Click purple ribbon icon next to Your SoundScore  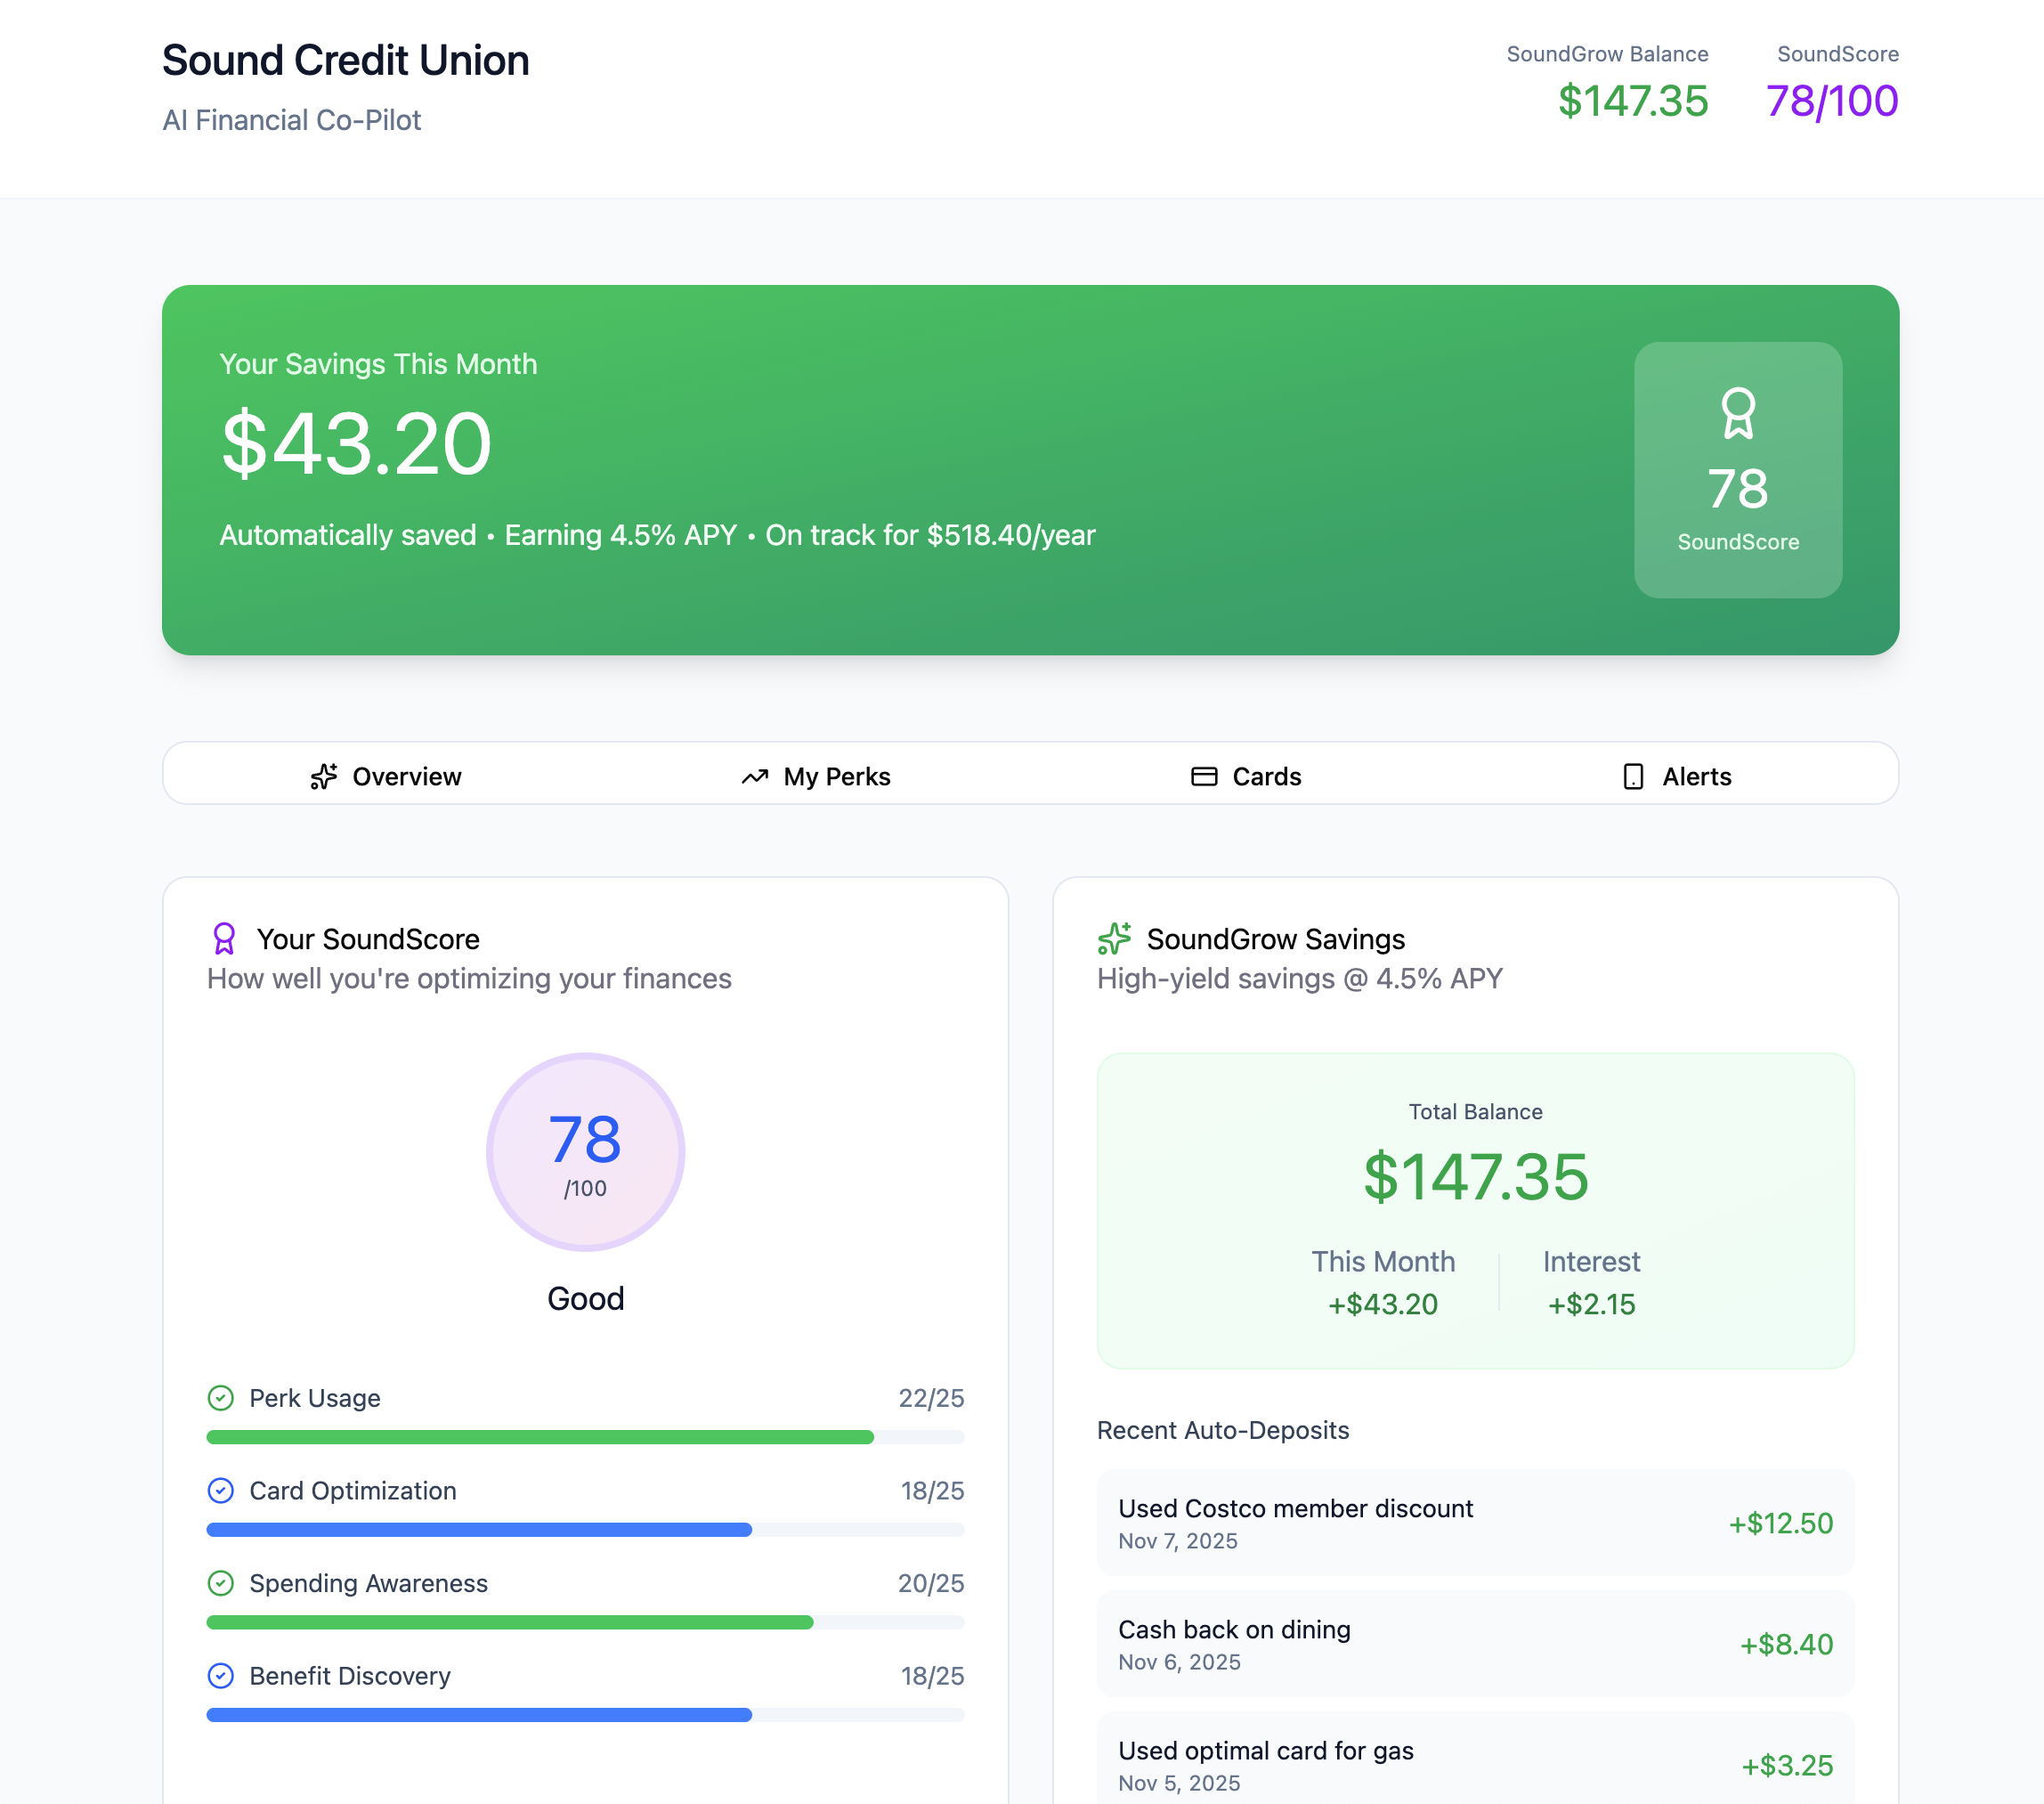(x=224, y=939)
